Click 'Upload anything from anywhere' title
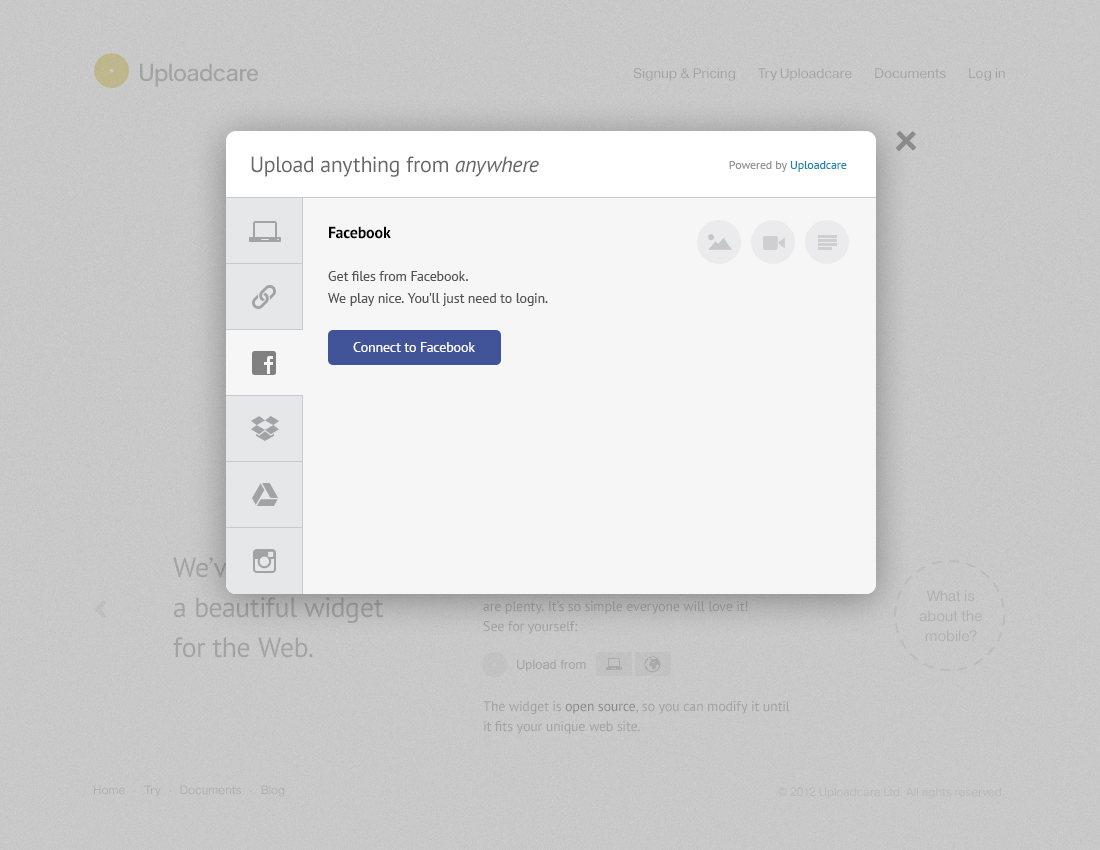The image size is (1100, 850). tap(394, 165)
